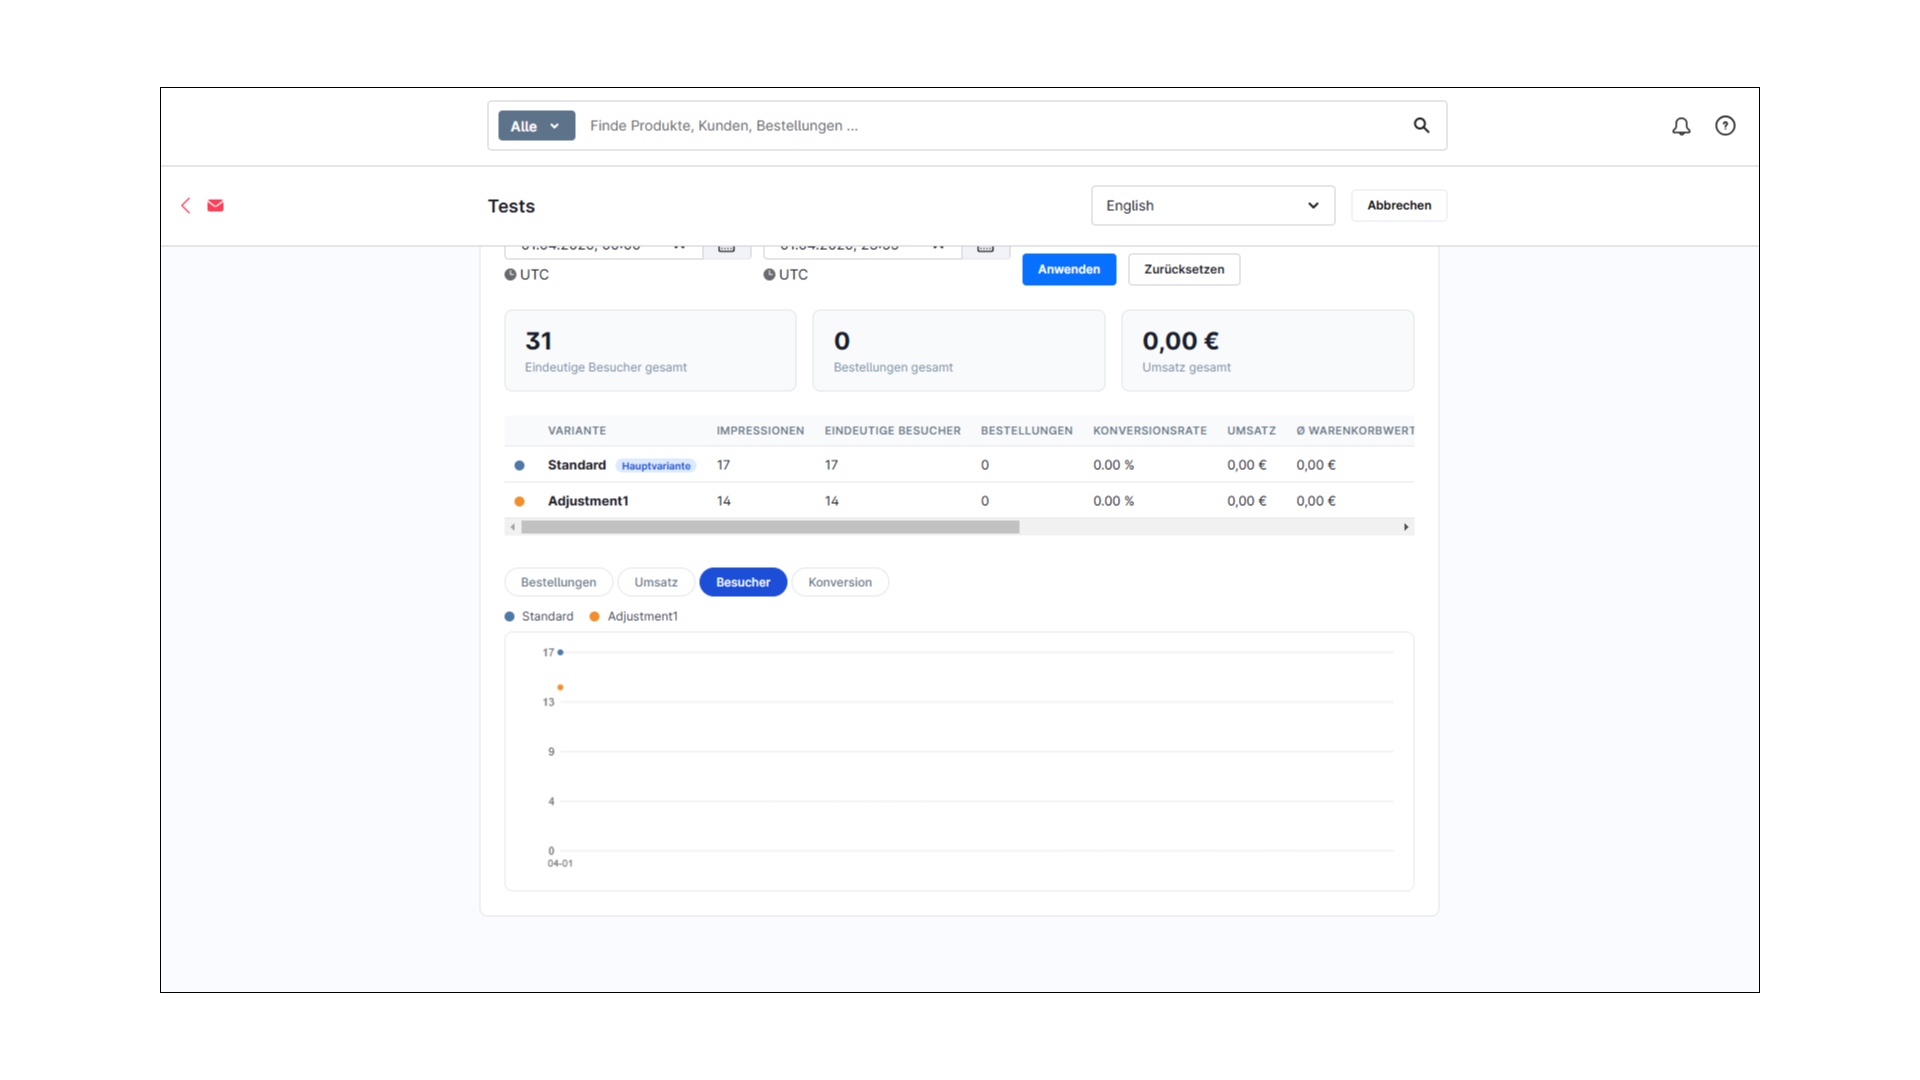
Task: Open the calendar picker for the end date
Action: point(986,246)
